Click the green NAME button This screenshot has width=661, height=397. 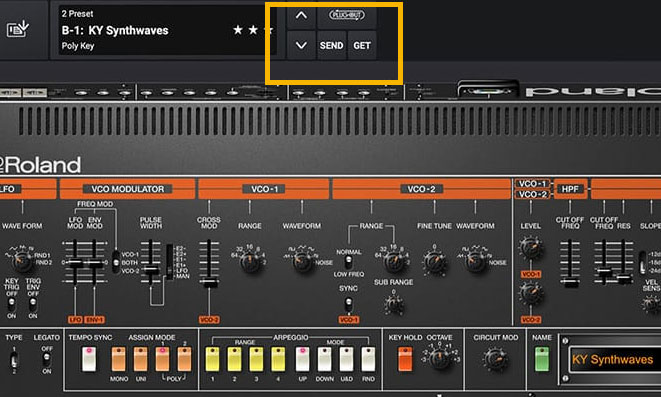coord(542,359)
